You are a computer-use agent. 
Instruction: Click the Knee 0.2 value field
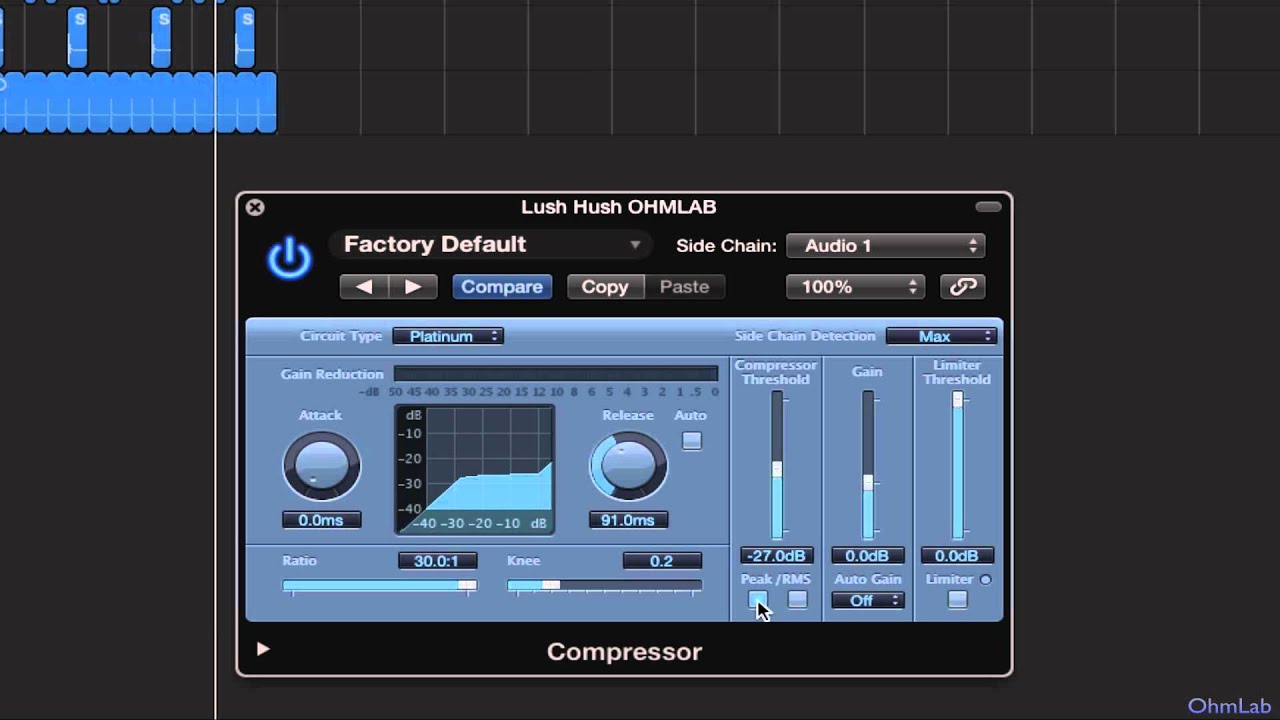[x=662, y=561]
